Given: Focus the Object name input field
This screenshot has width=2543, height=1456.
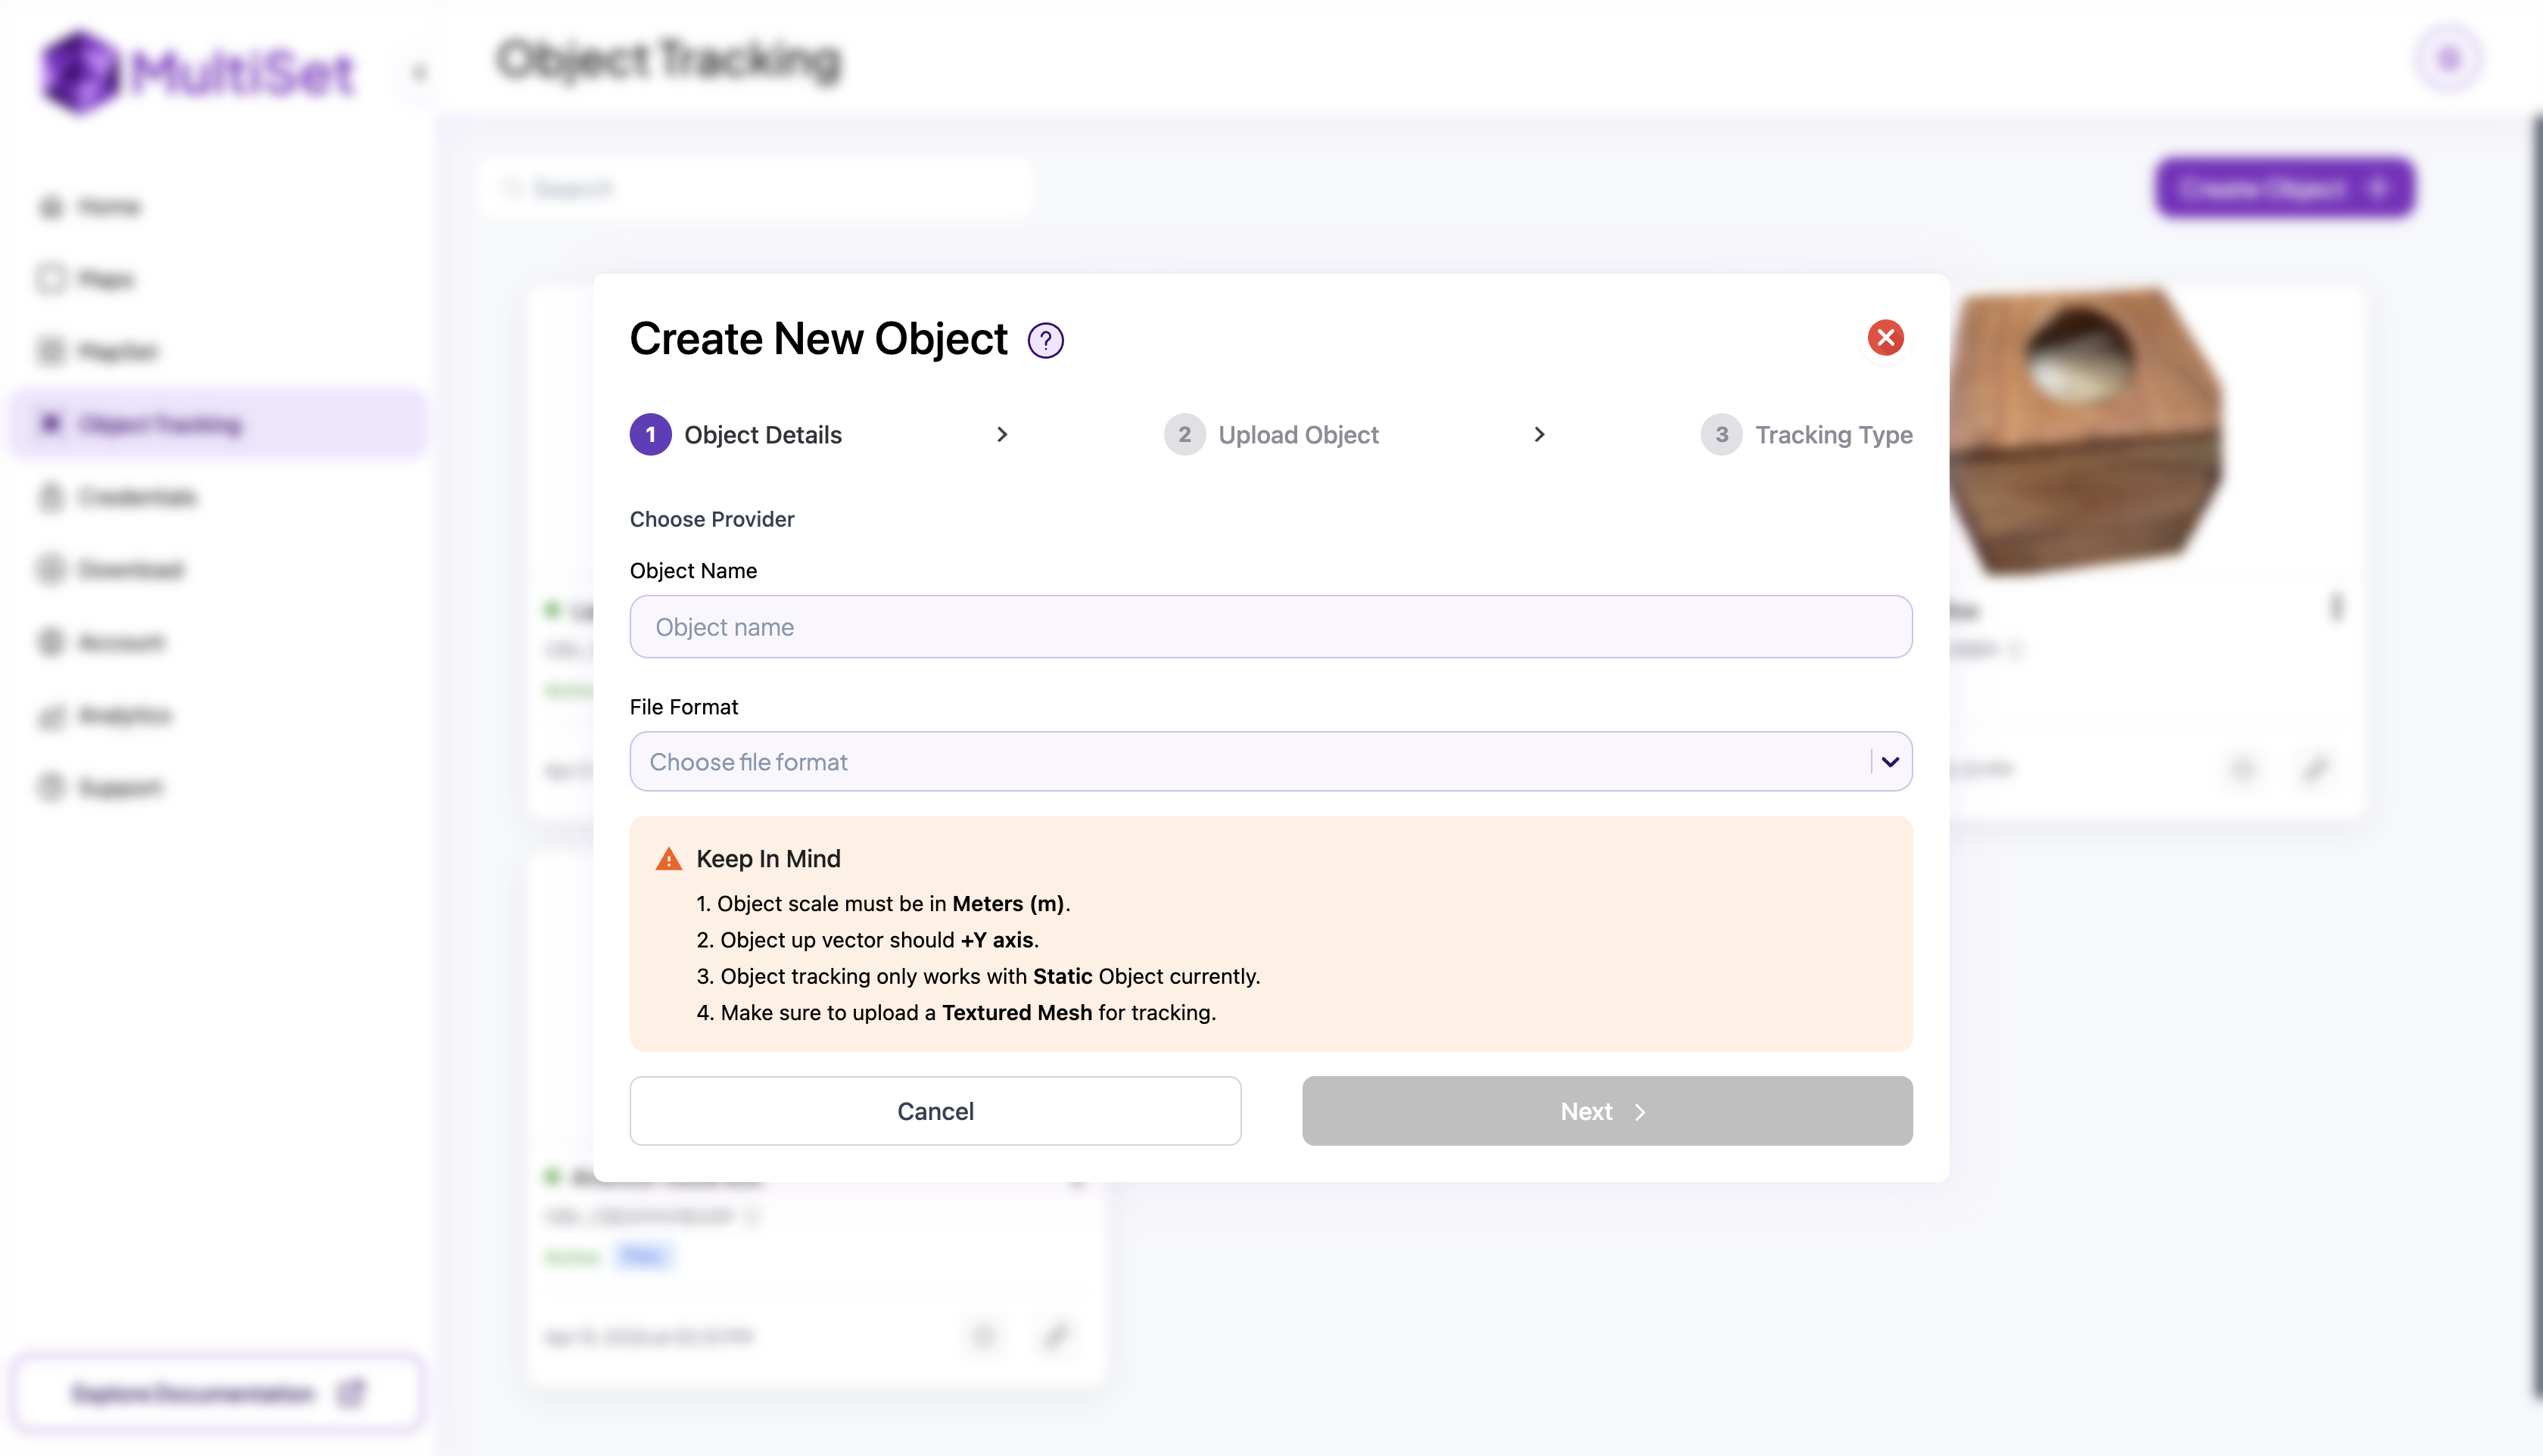Looking at the screenshot, I should coord(1270,627).
